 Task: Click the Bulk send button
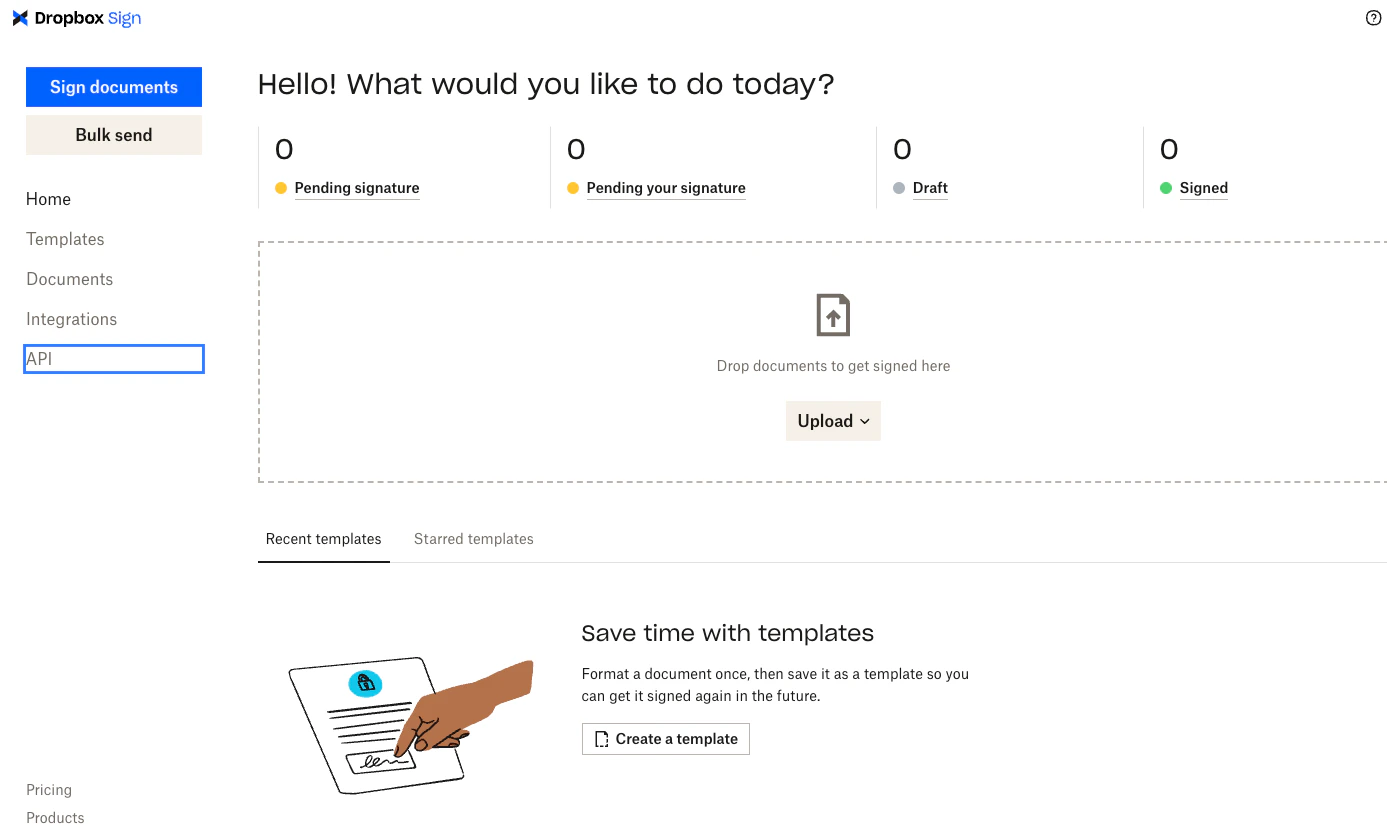(114, 135)
